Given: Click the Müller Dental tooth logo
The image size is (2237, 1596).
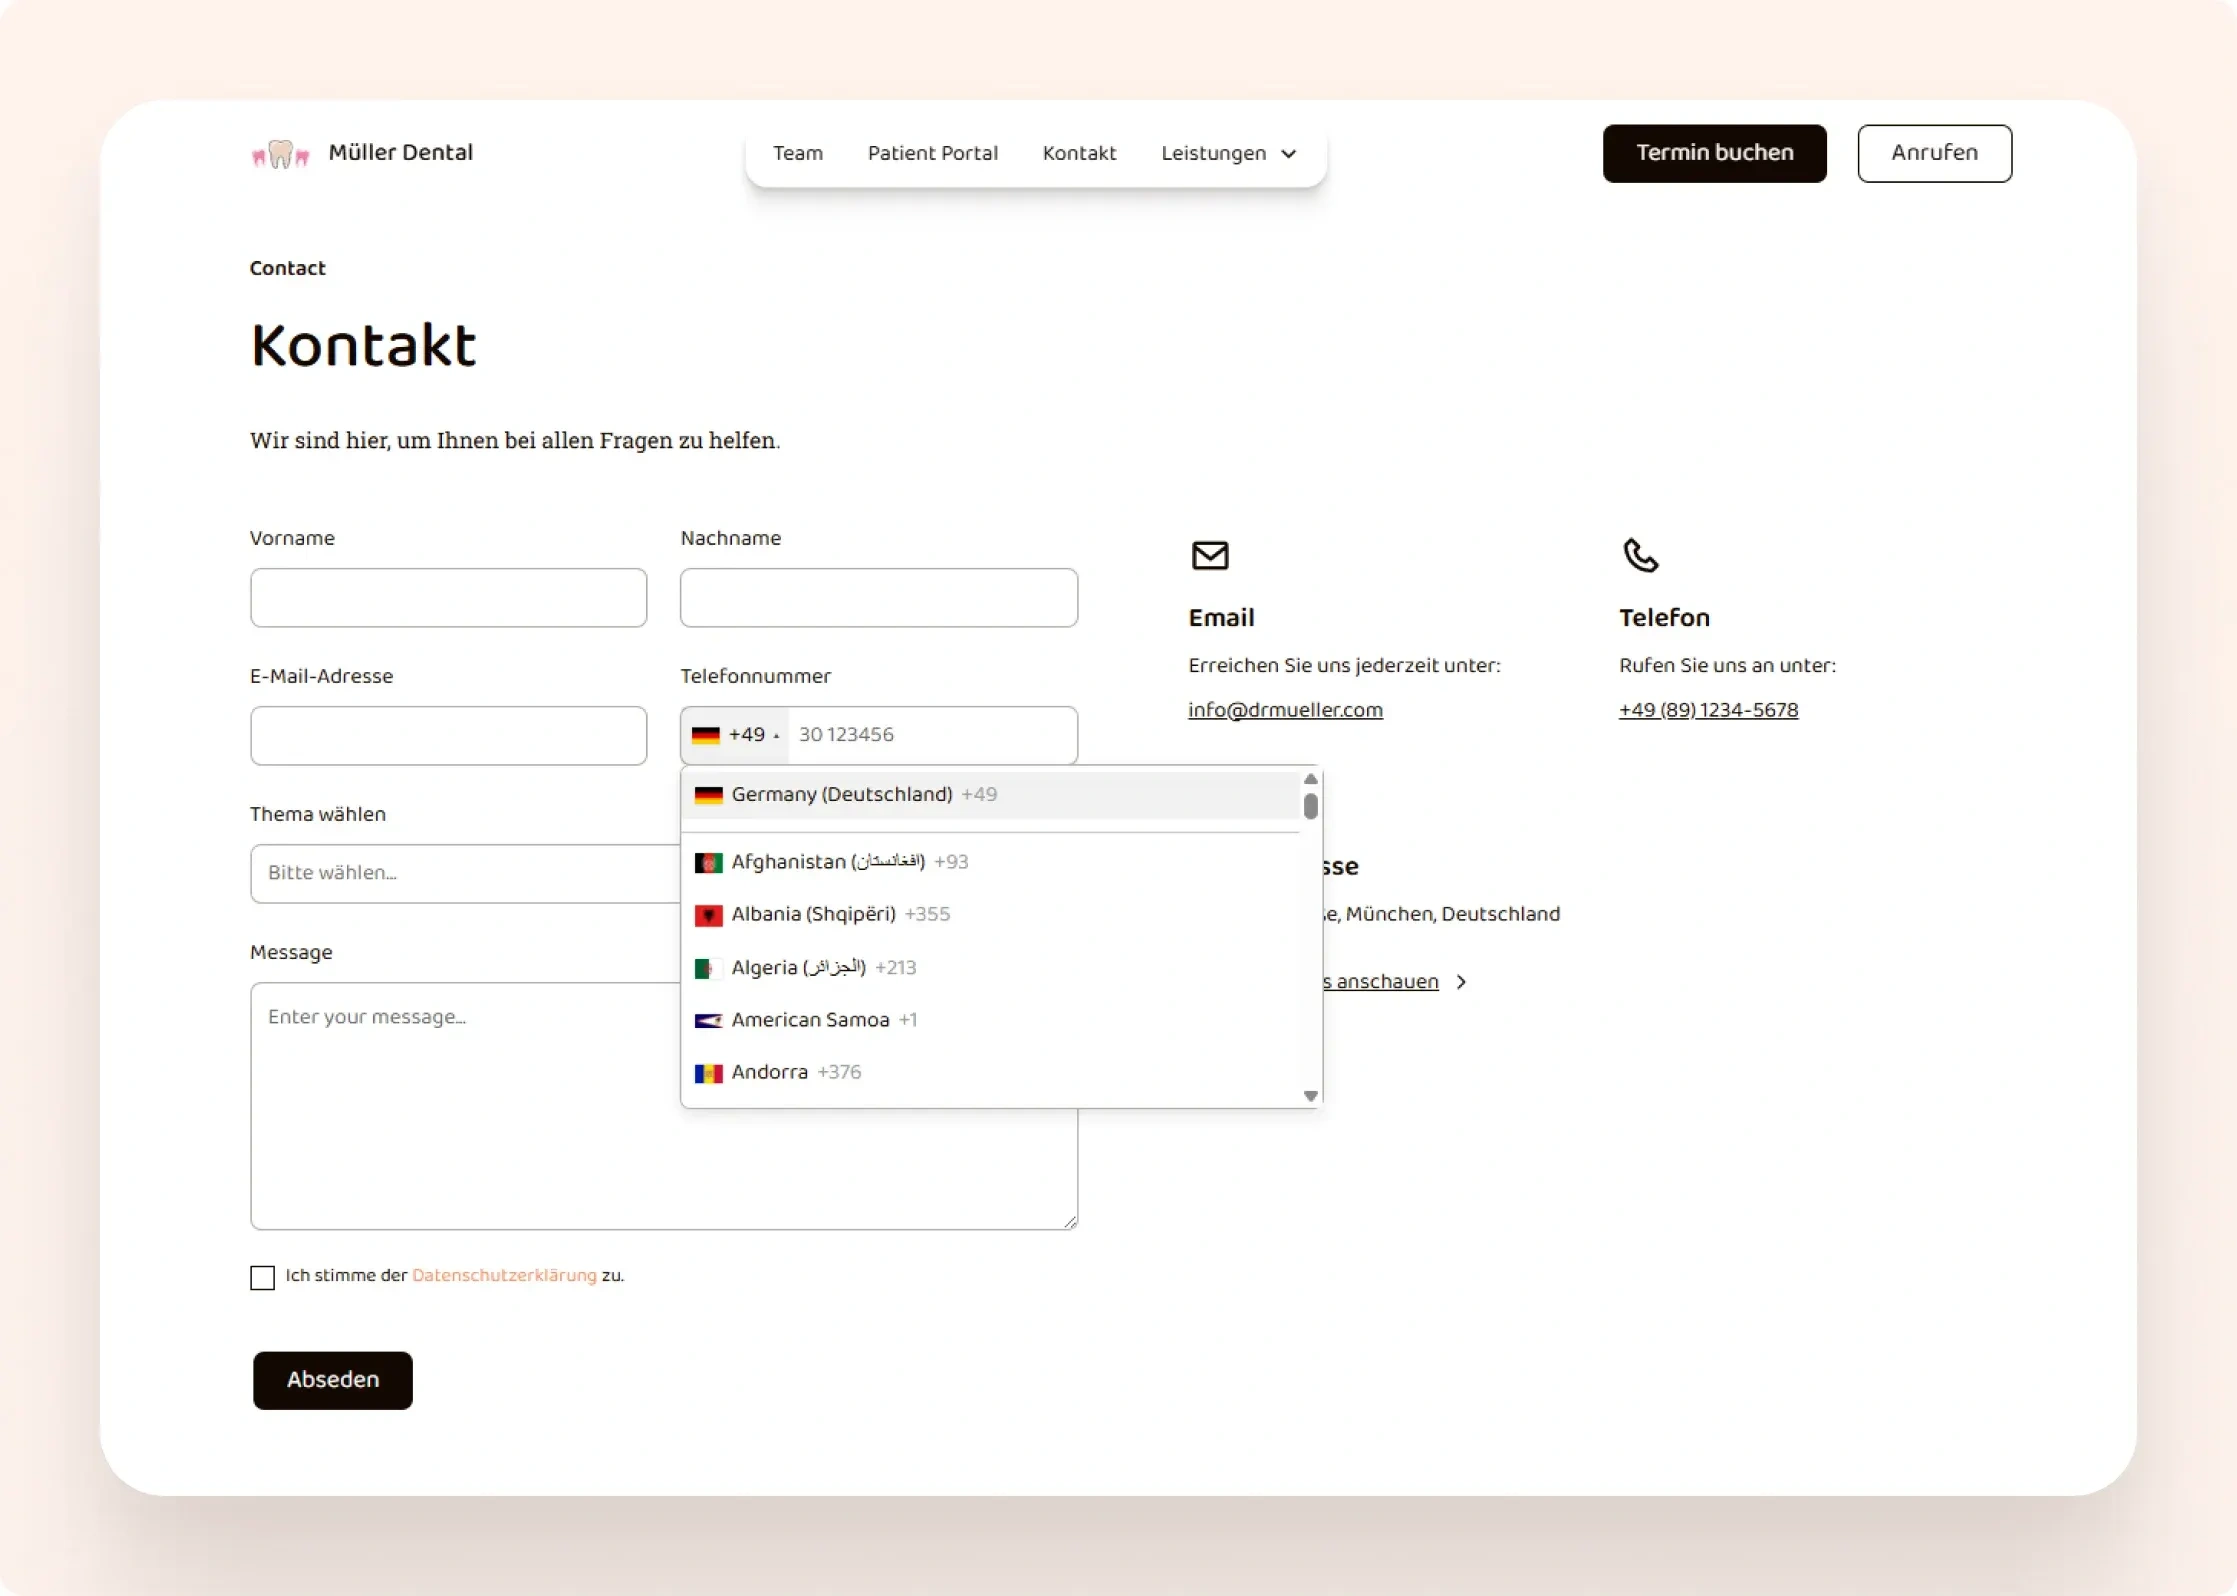Looking at the screenshot, I should (280, 153).
